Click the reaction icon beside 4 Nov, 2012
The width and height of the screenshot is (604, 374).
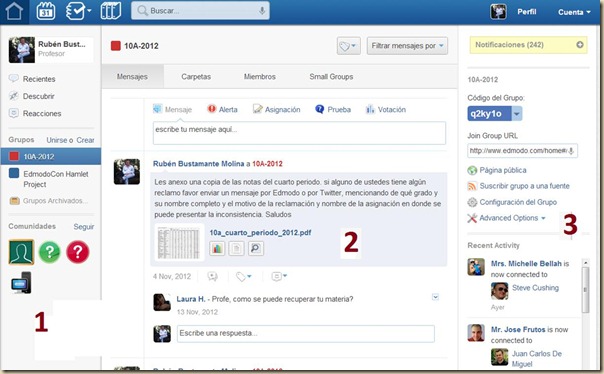tap(212, 276)
